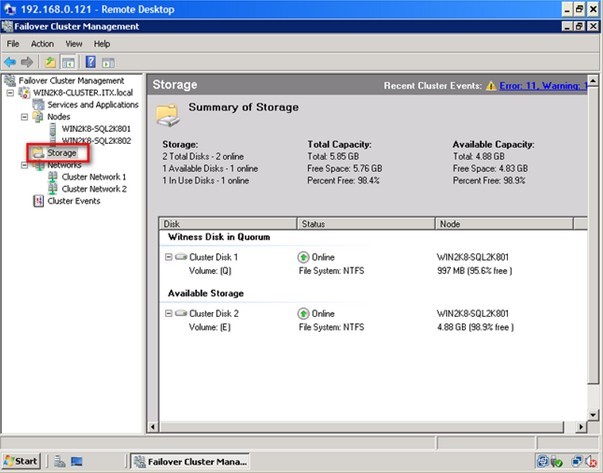
Task: Click the Summary of Storage folder icon
Action: 168,115
